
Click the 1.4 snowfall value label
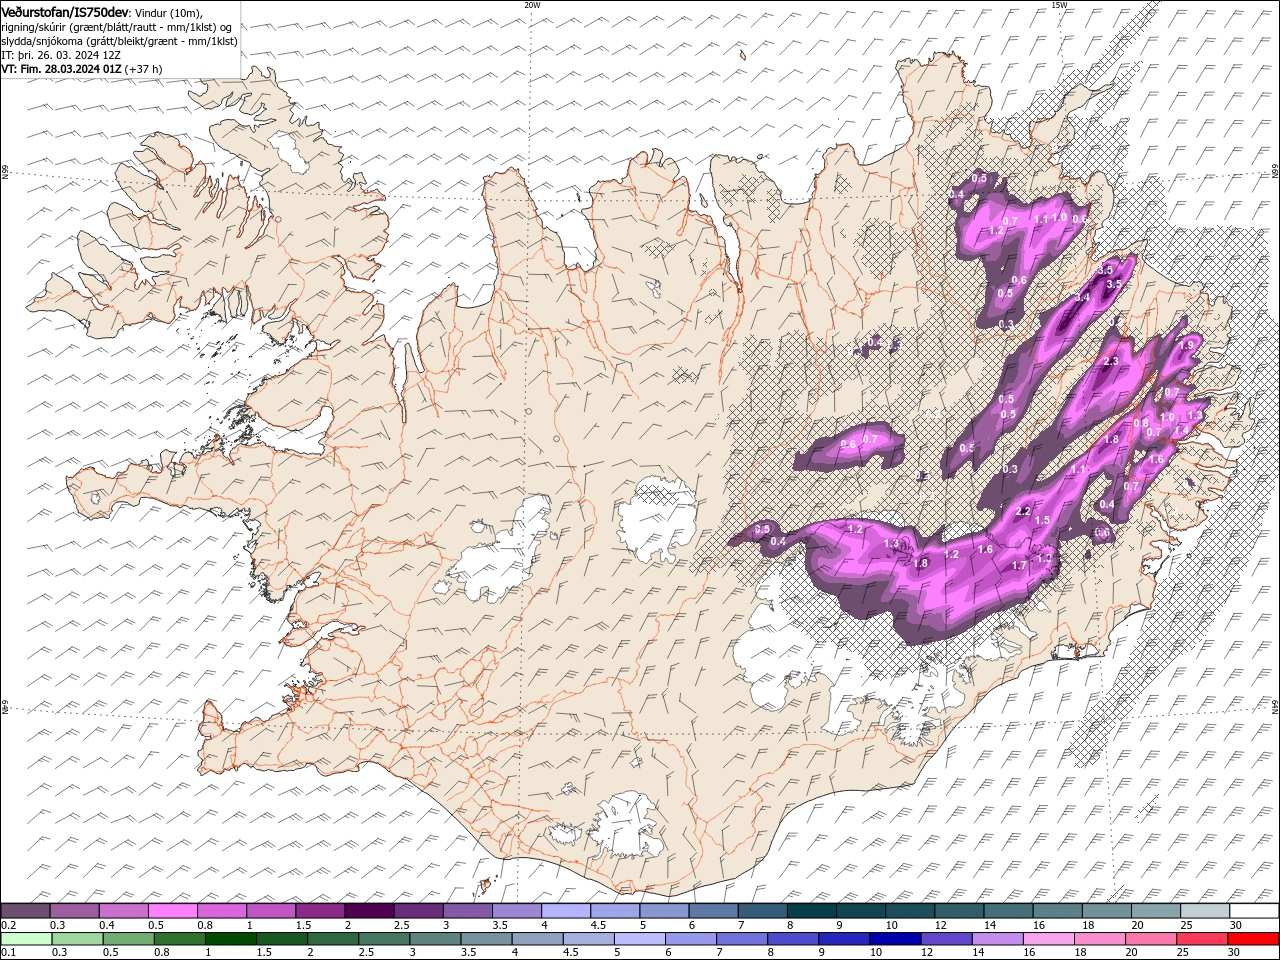[x=1181, y=430]
